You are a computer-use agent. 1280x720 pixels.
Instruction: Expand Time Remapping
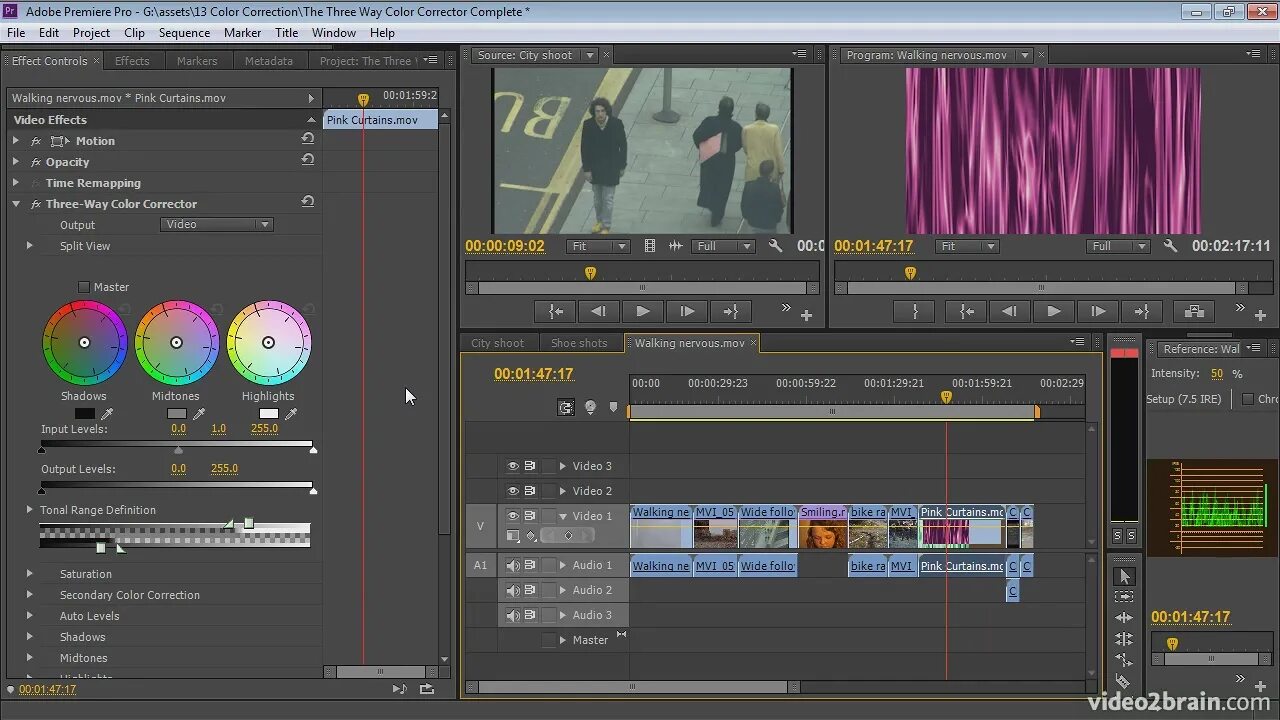(x=15, y=183)
